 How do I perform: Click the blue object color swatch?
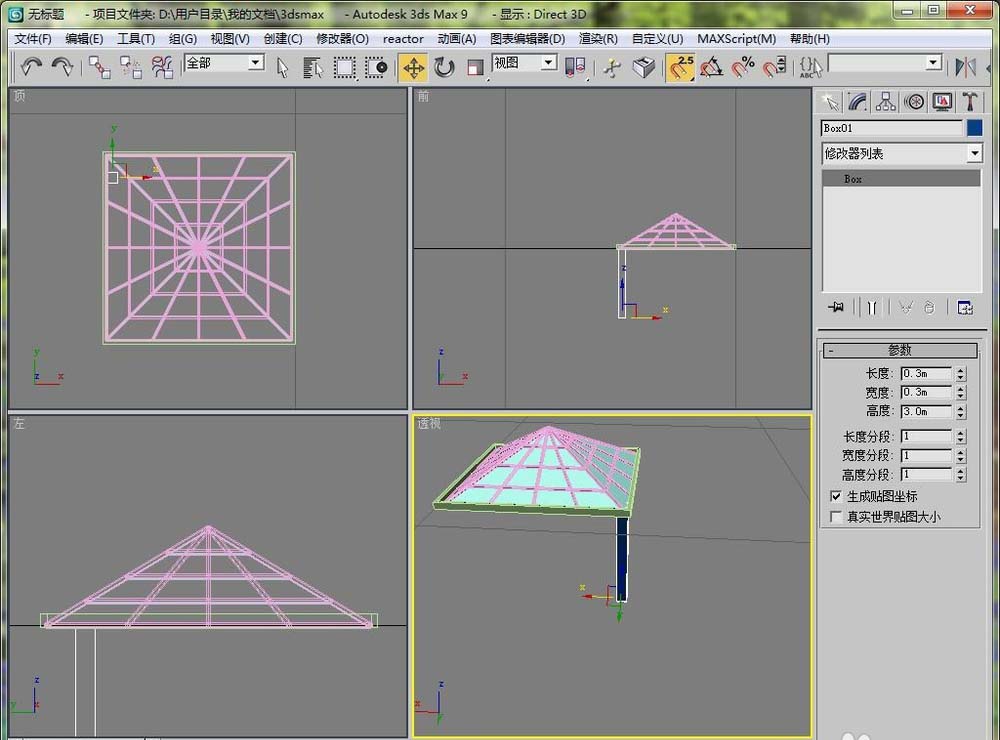coord(975,128)
